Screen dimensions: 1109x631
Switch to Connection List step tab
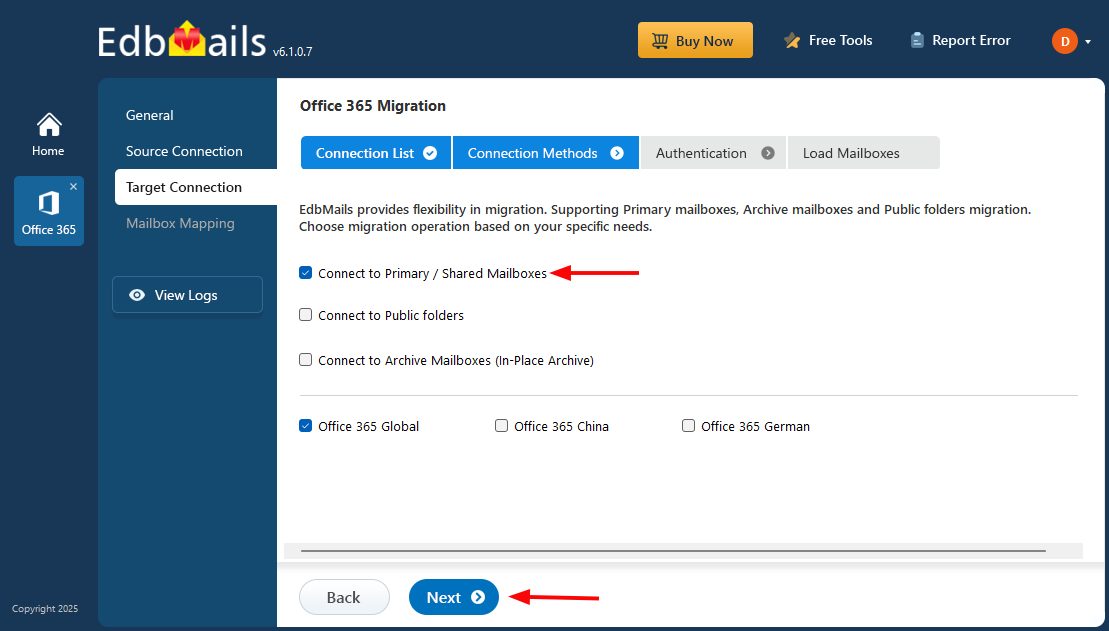376,153
